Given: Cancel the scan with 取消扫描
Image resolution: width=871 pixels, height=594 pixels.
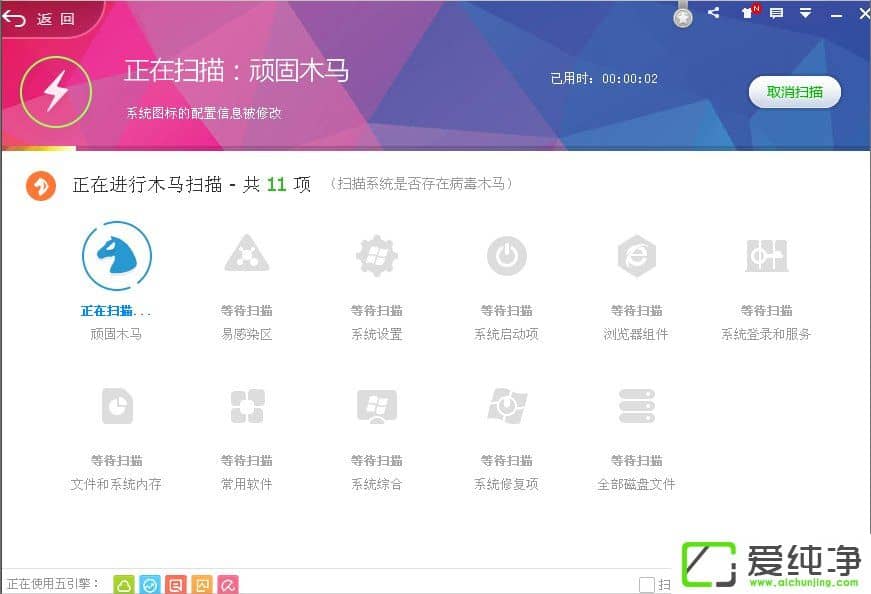Looking at the screenshot, I should [x=794, y=92].
